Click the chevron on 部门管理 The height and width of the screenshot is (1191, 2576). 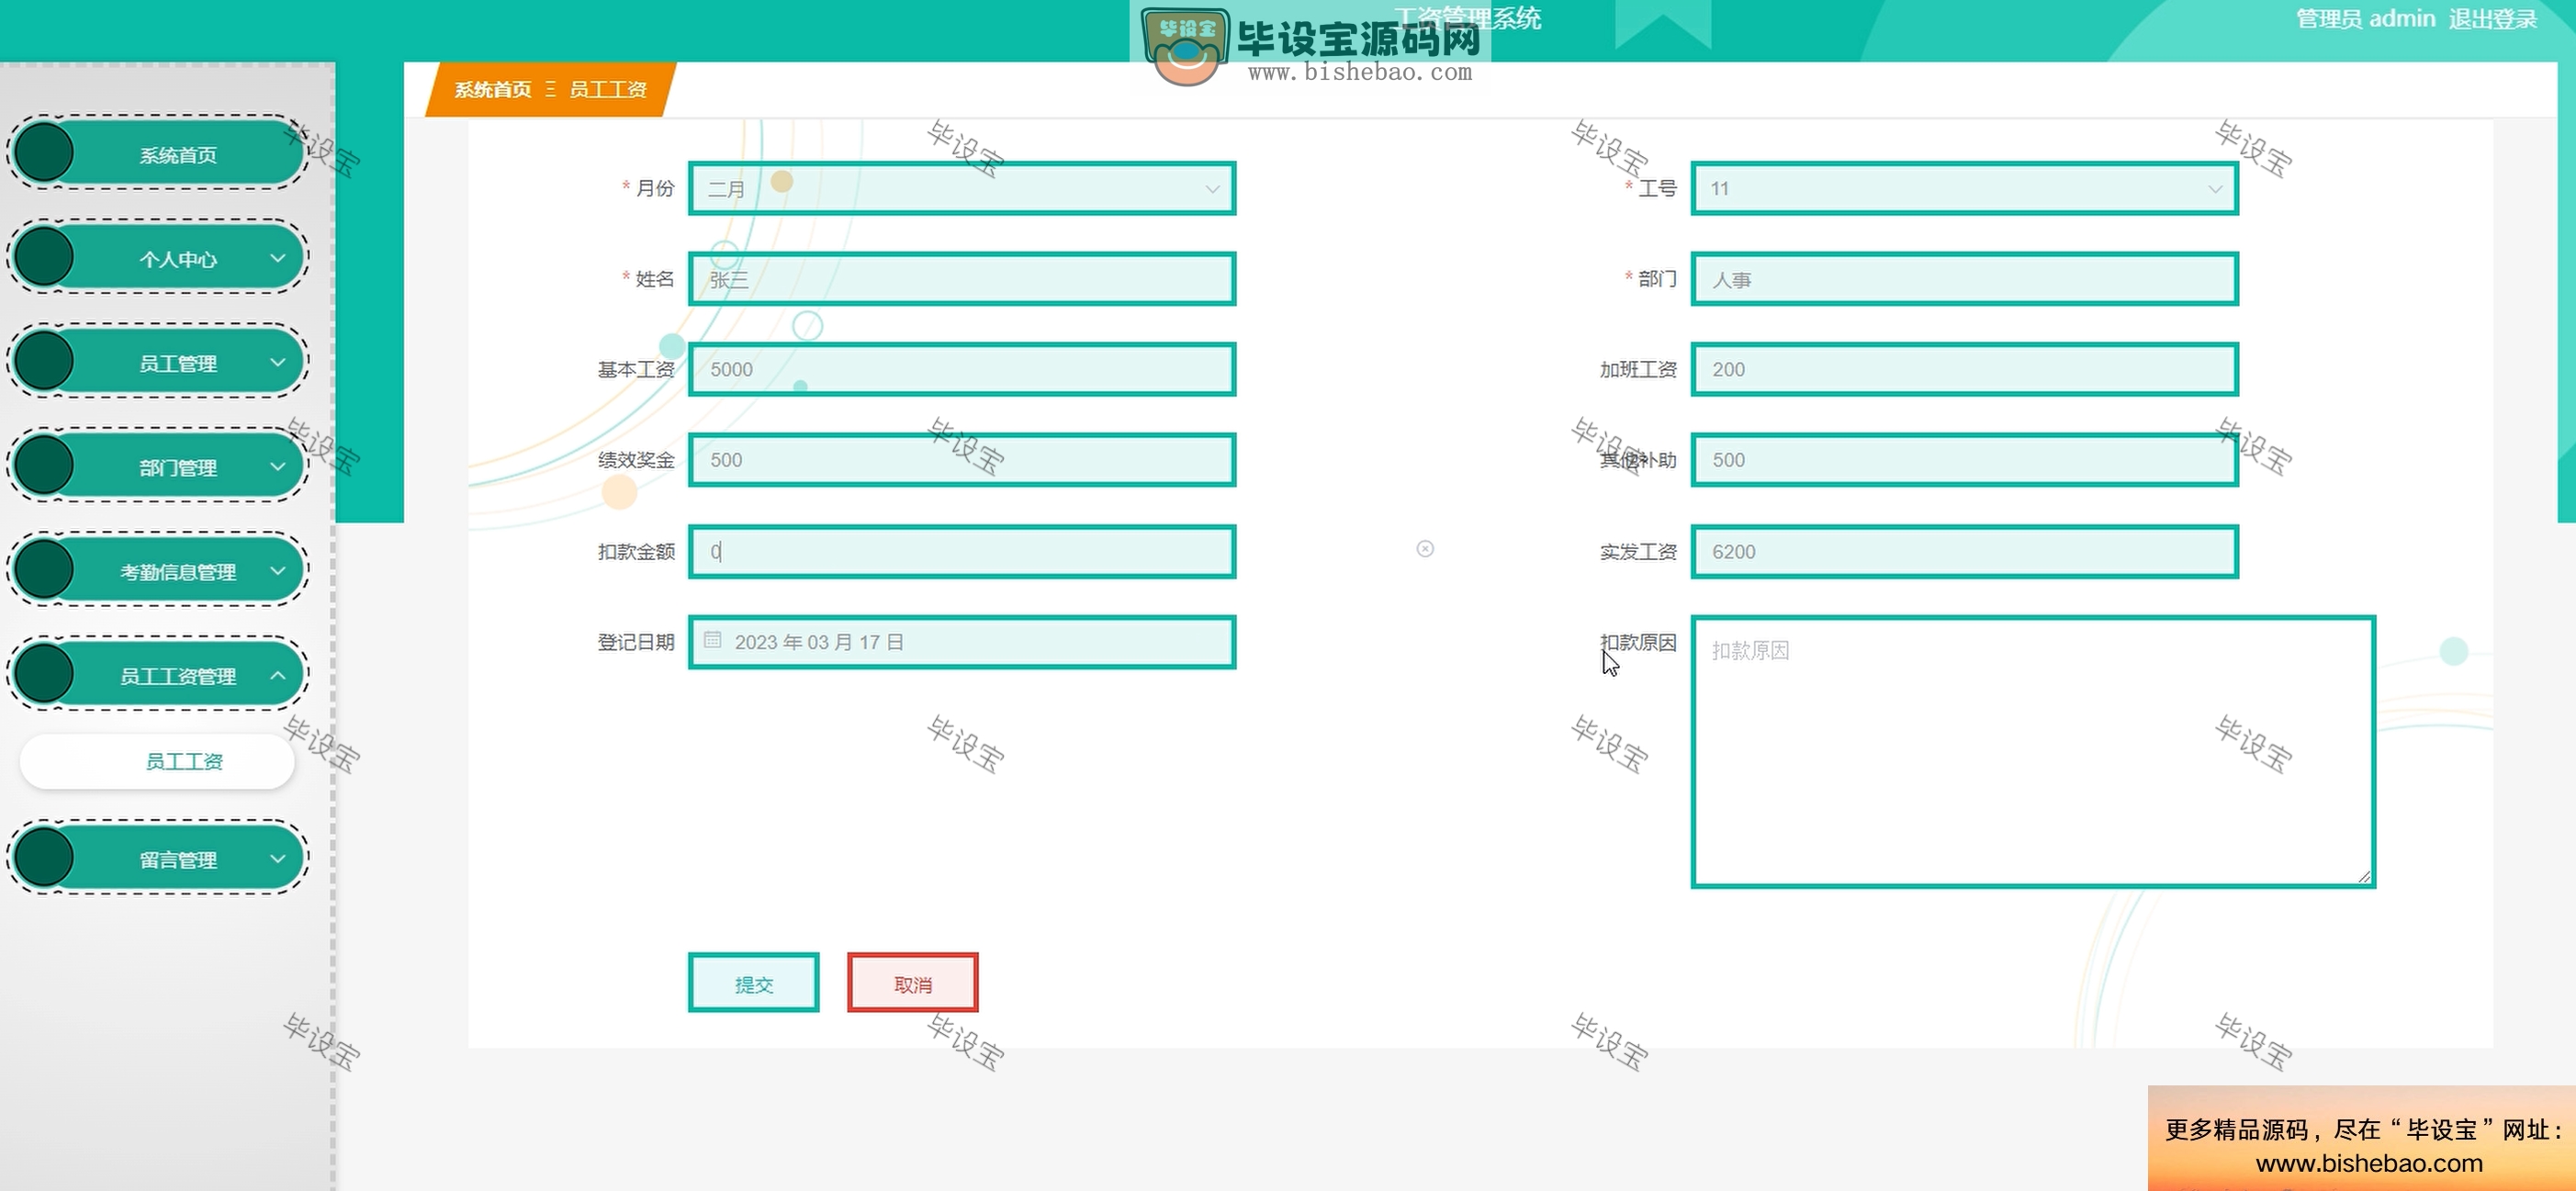pyautogui.click(x=278, y=466)
